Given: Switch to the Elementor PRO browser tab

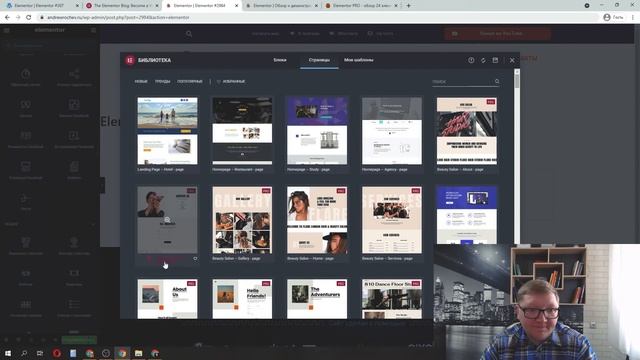Looking at the screenshot, I should point(362,6).
